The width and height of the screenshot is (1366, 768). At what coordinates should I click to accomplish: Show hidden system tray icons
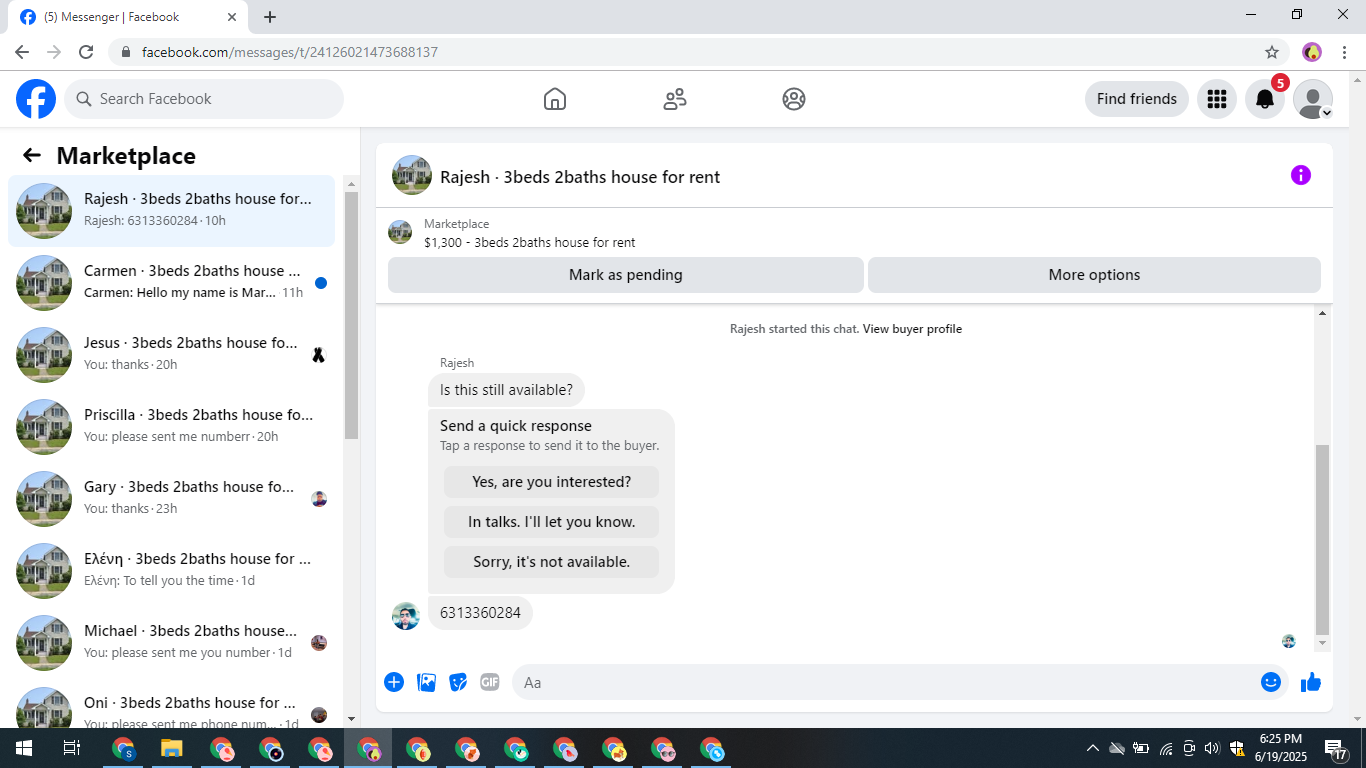[1092, 748]
